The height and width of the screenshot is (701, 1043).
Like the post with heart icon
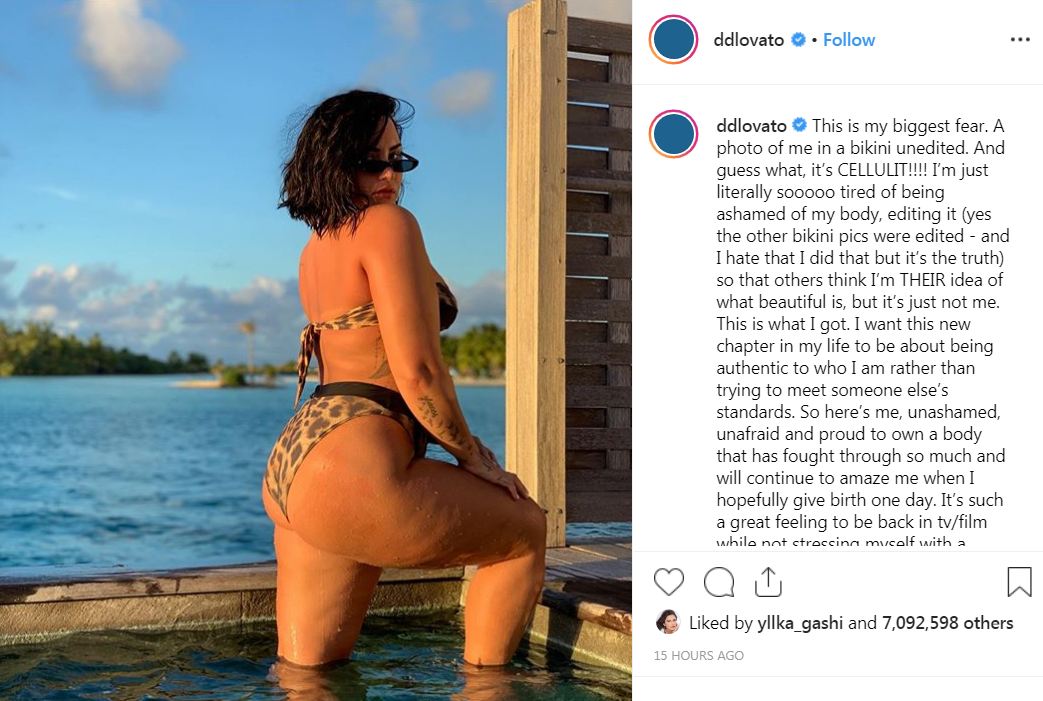pyautogui.click(x=669, y=582)
